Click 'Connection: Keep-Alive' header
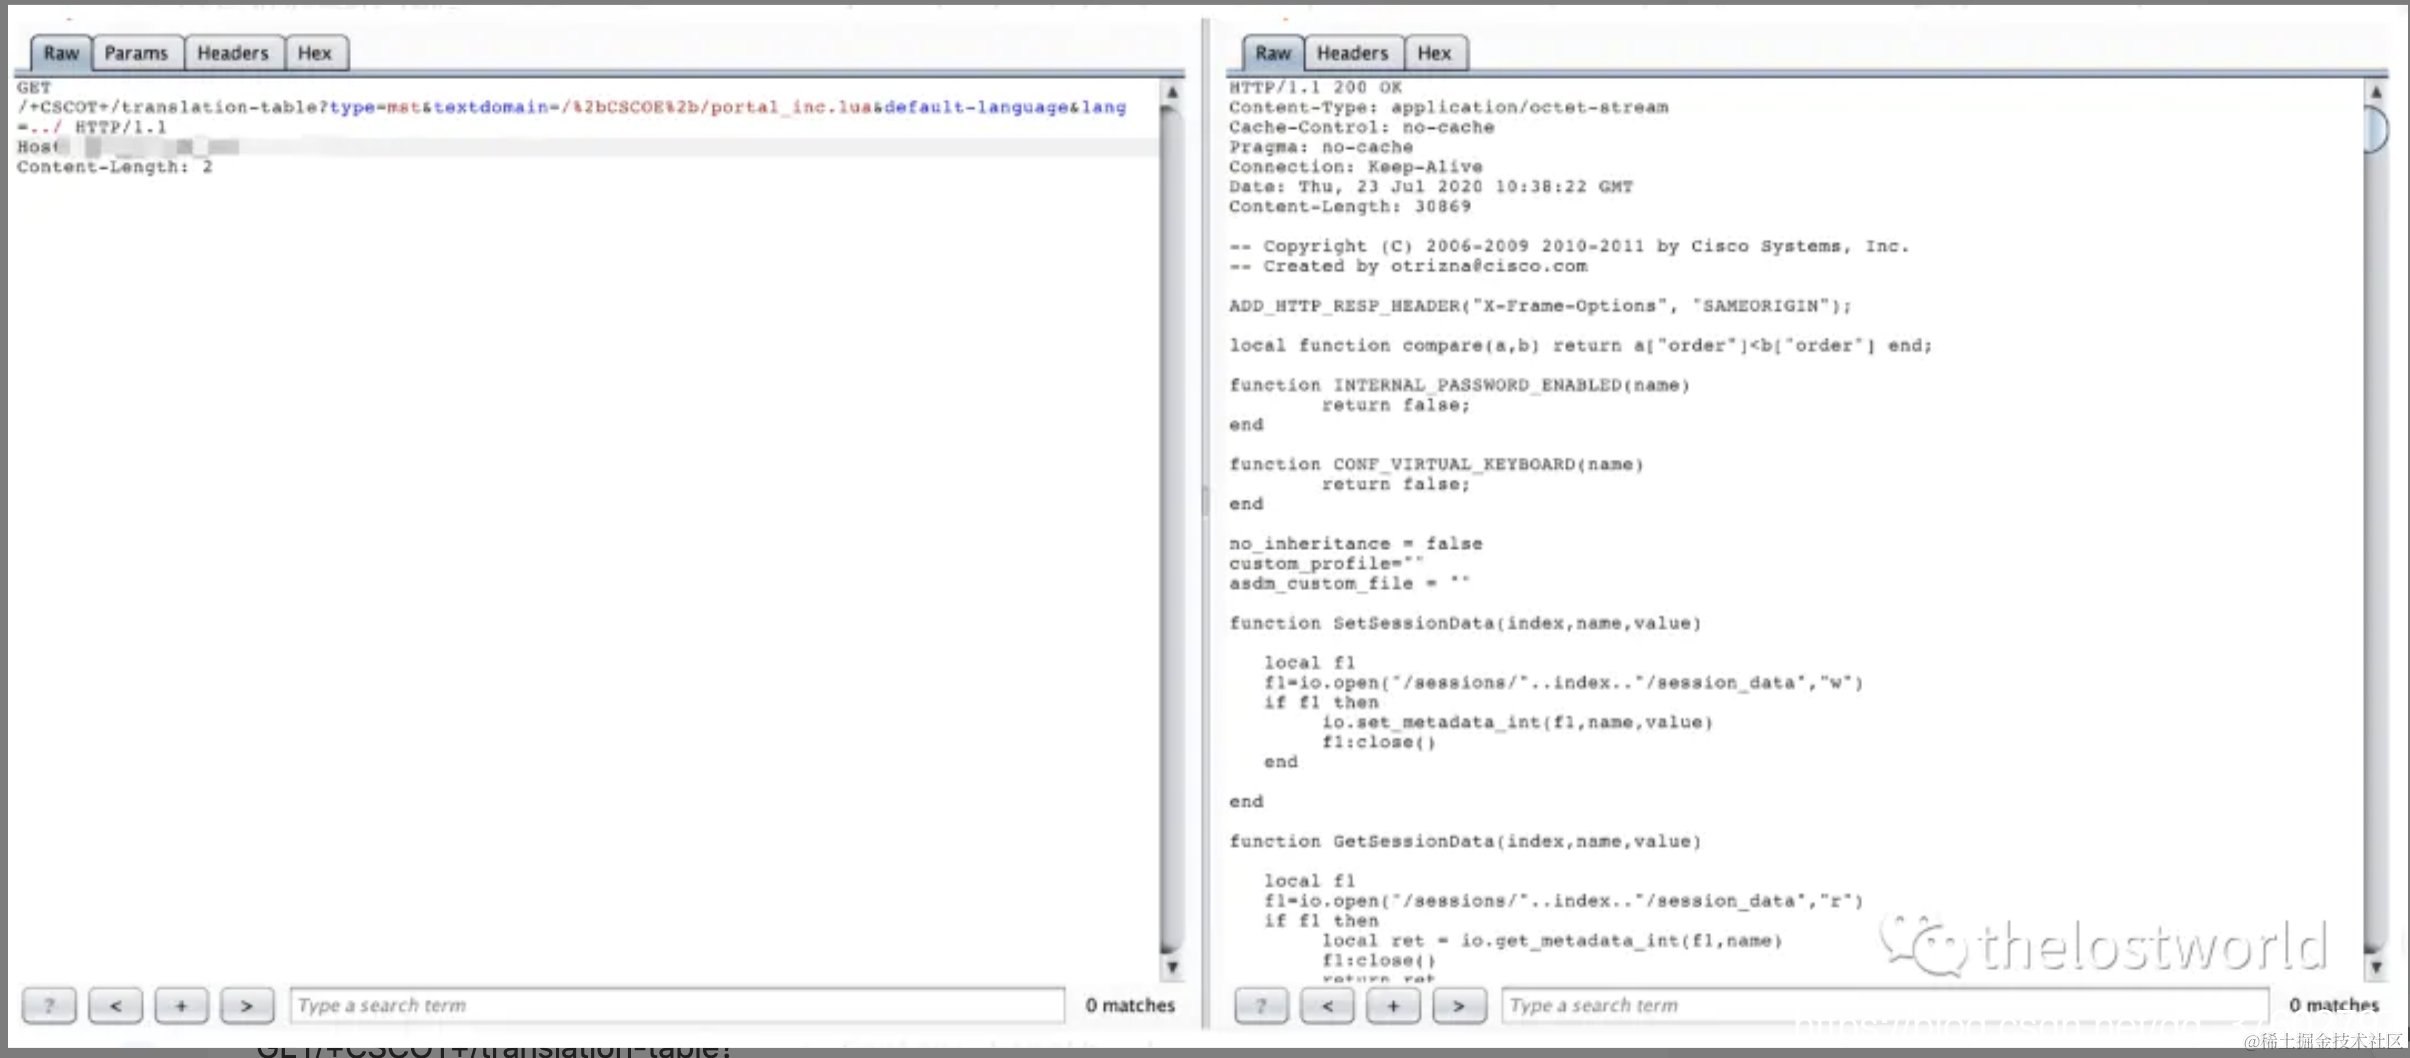The width and height of the screenshot is (2410, 1058). 1356,167
